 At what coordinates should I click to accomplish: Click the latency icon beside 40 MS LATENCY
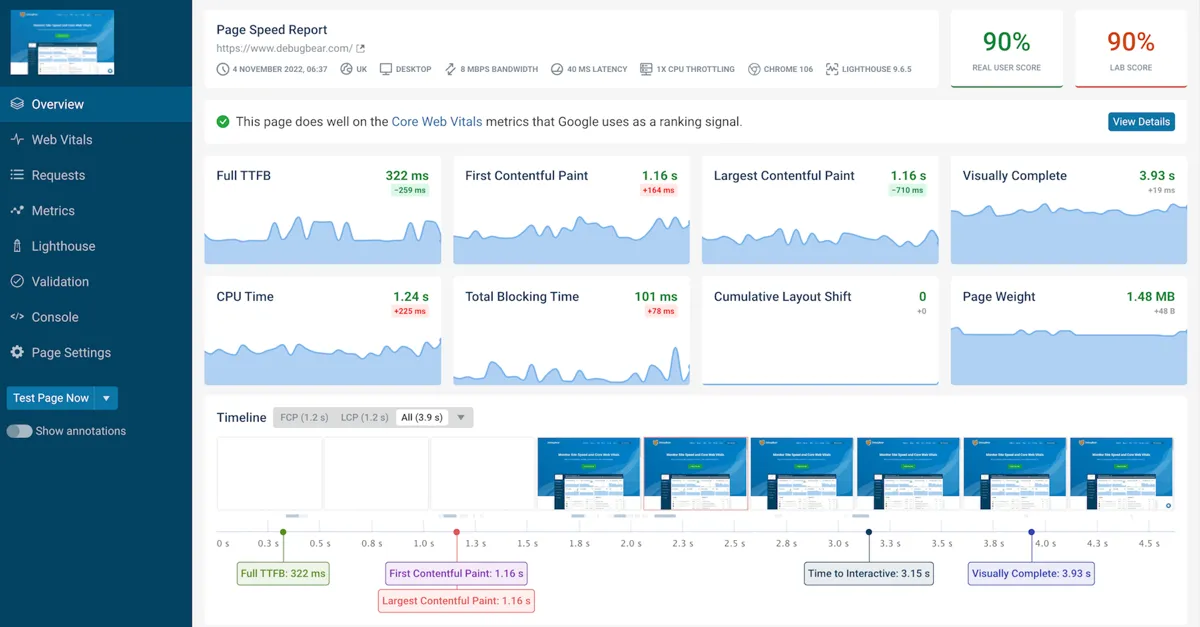tap(556, 69)
